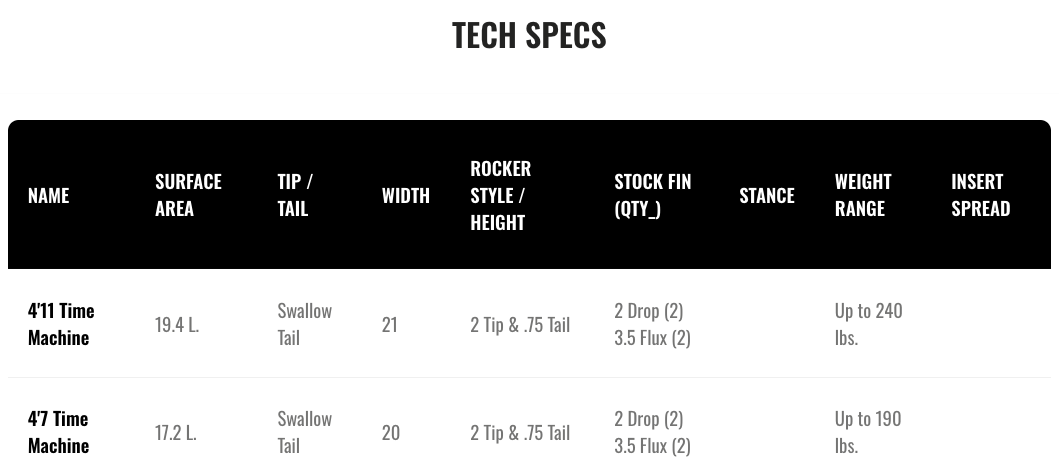The width and height of the screenshot is (1059, 471).
Task: Click the width value 20
Action: coord(390,432)
